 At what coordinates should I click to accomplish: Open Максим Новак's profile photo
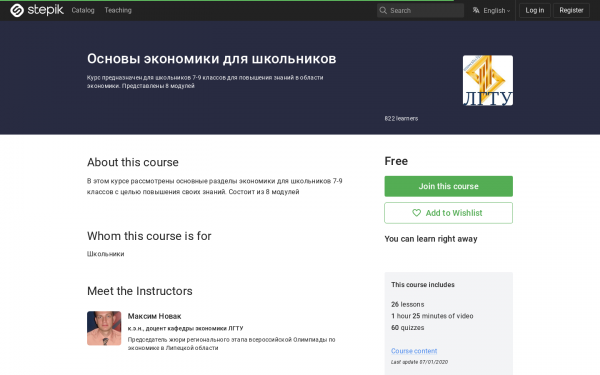coord(104,328)
